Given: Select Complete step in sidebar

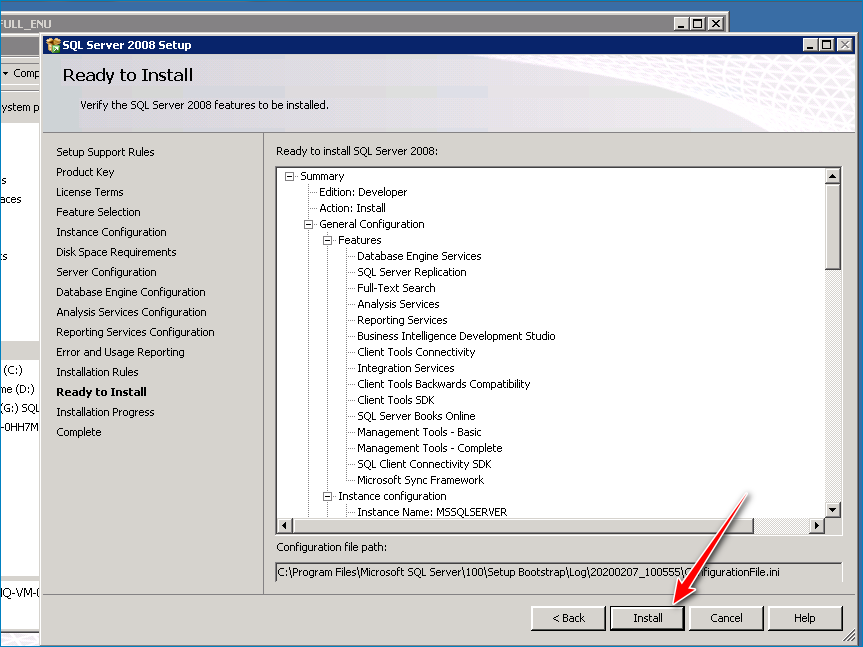Looking at the screenshot, I should 79,432.
